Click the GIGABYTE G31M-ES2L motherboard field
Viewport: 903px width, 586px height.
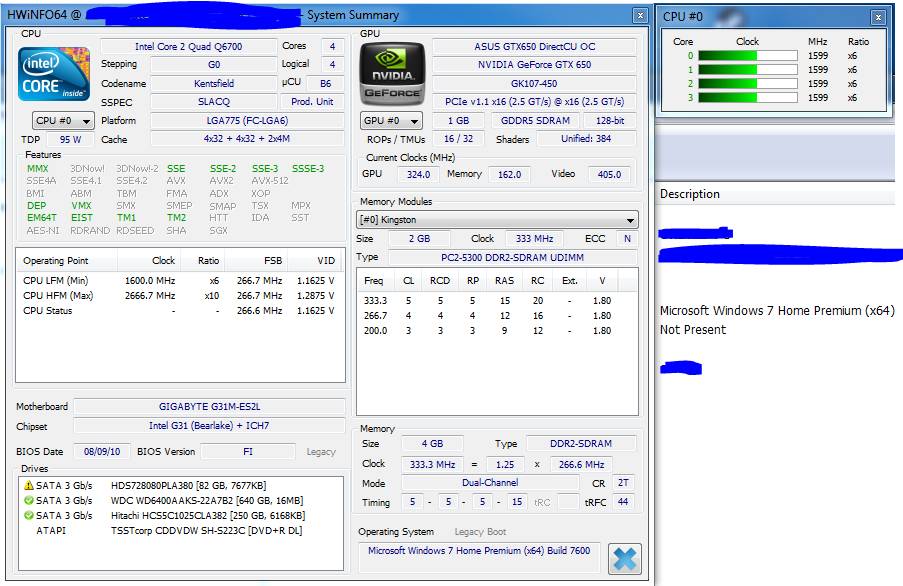tap(210, 406)
